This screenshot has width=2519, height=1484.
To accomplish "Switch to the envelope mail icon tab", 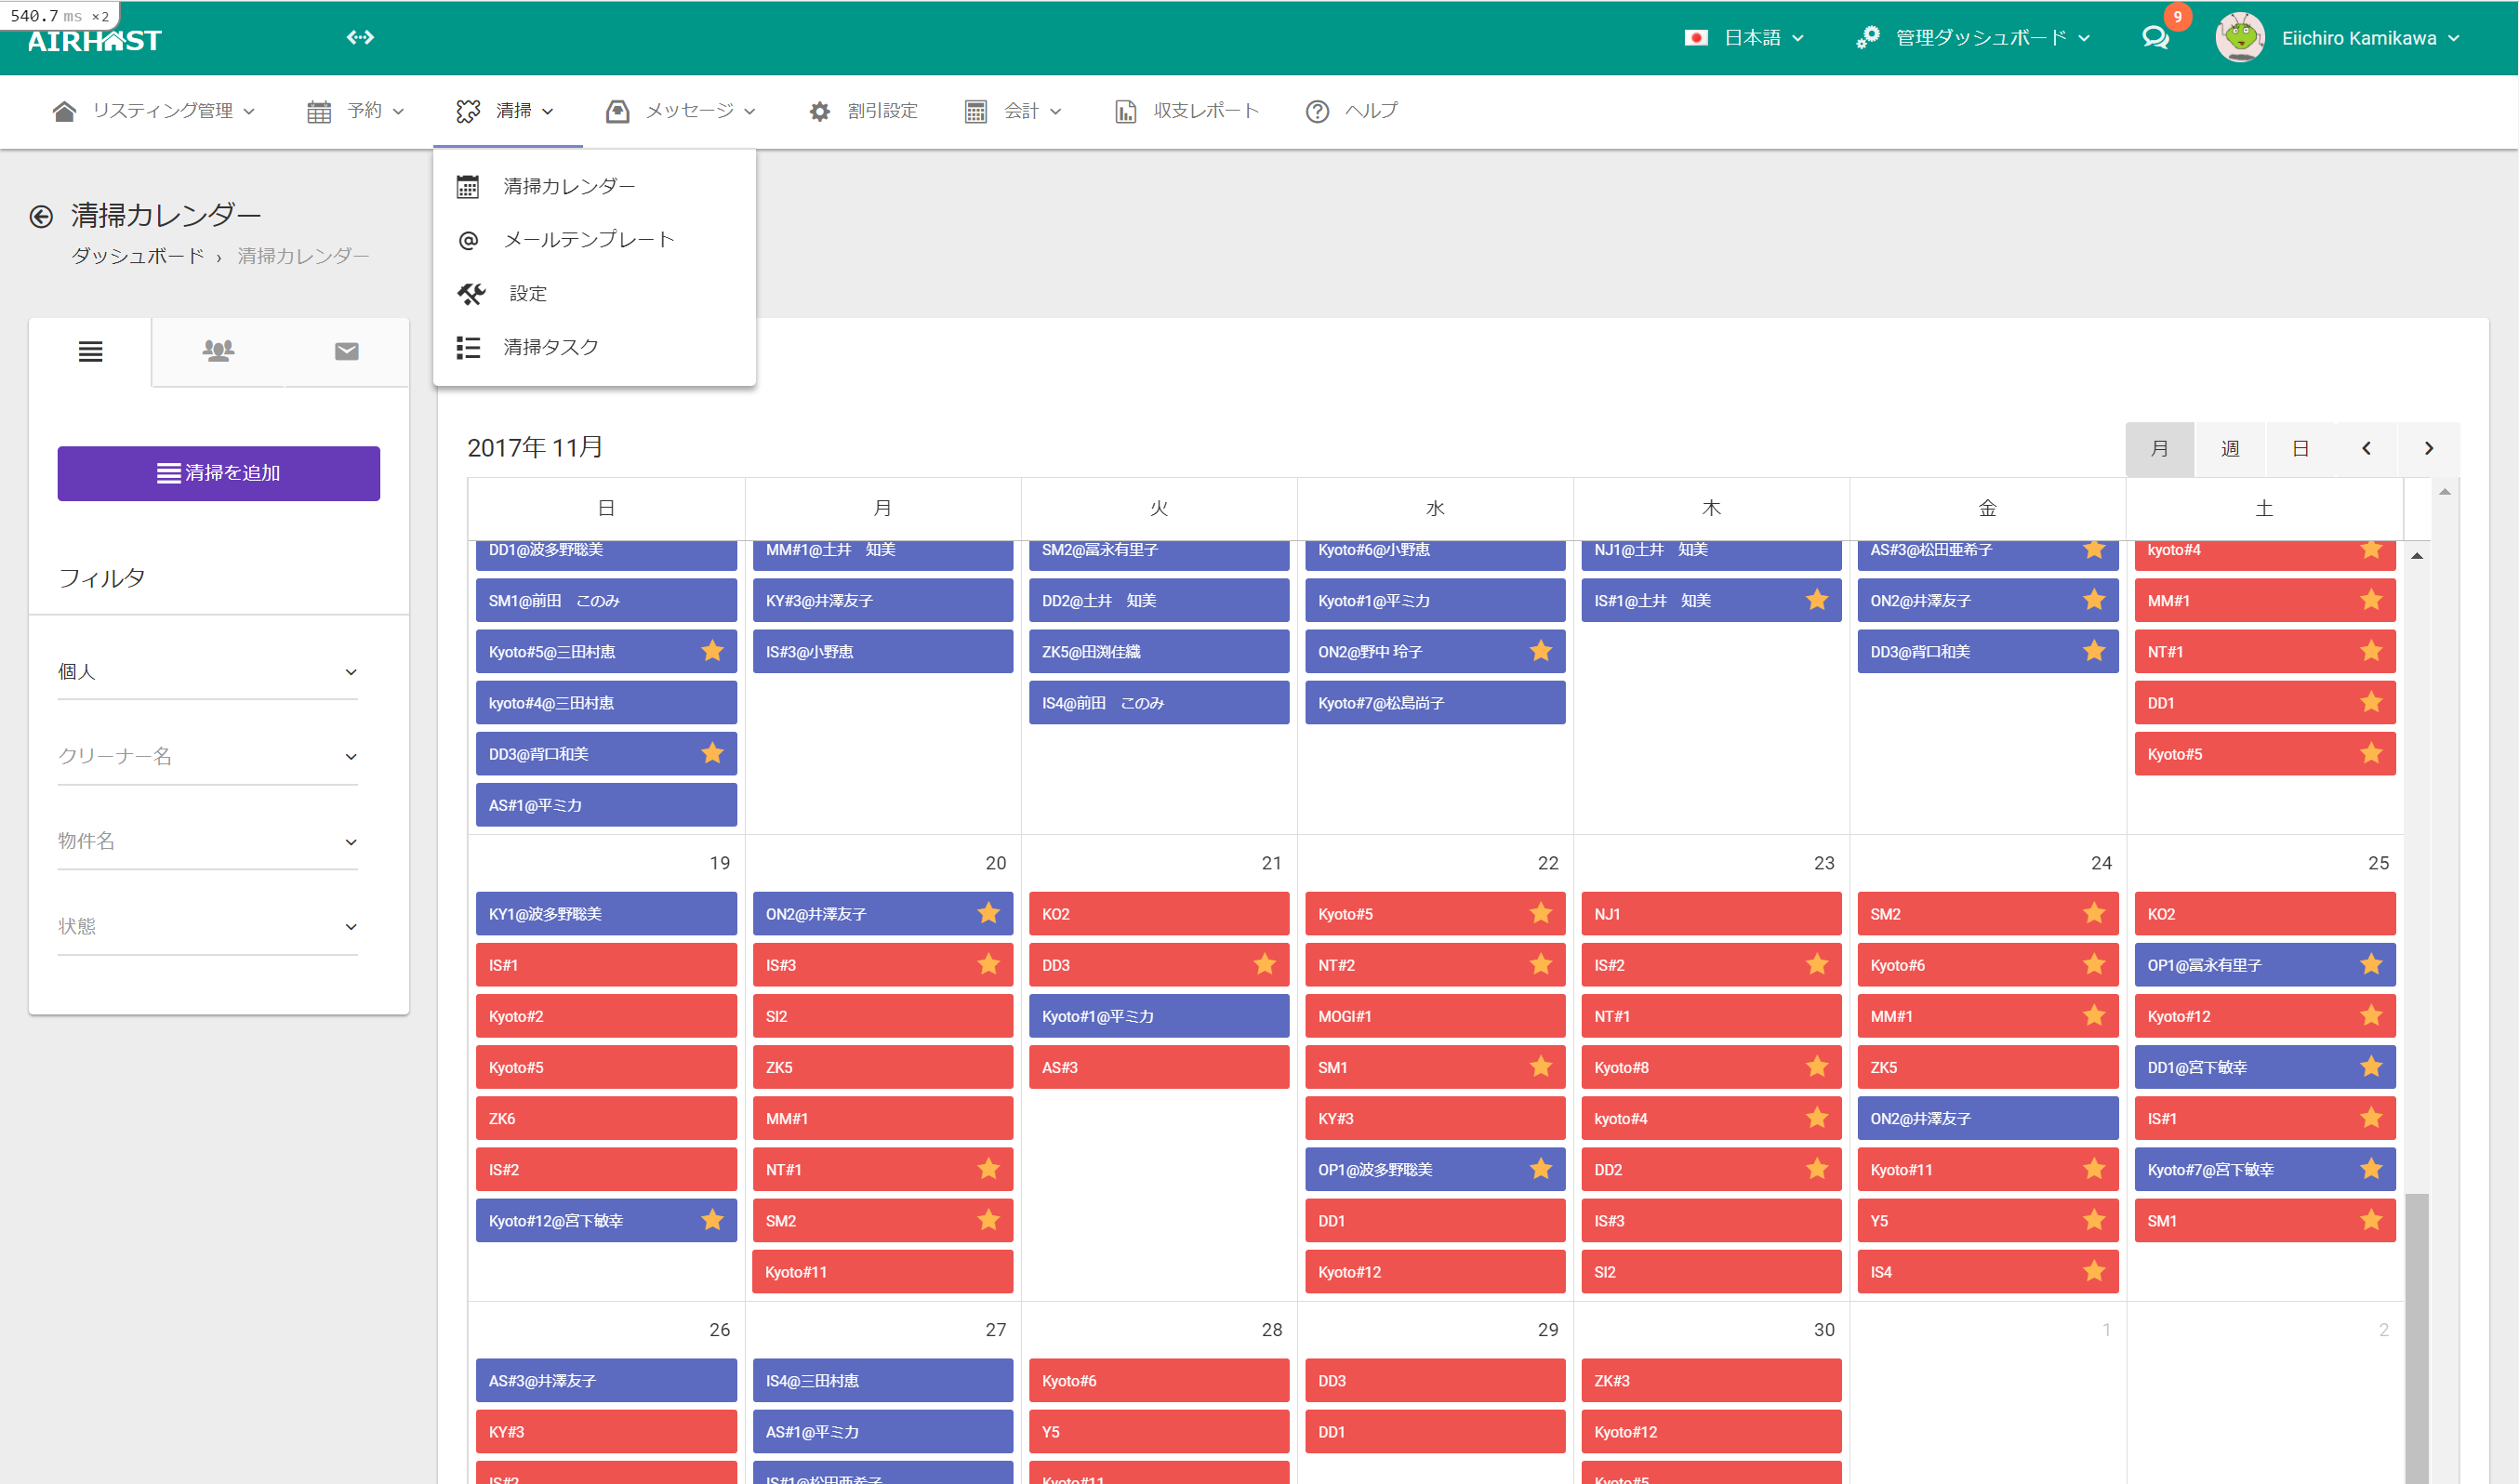I will (x=346, y=351).
